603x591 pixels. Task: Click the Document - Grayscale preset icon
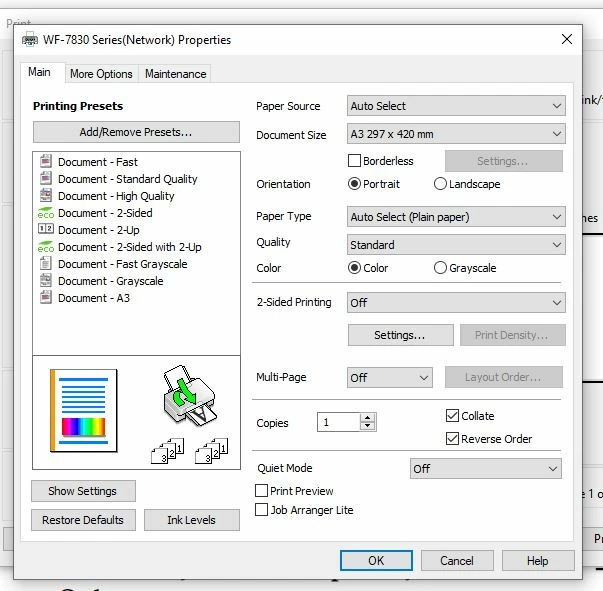tap(46, 280)
